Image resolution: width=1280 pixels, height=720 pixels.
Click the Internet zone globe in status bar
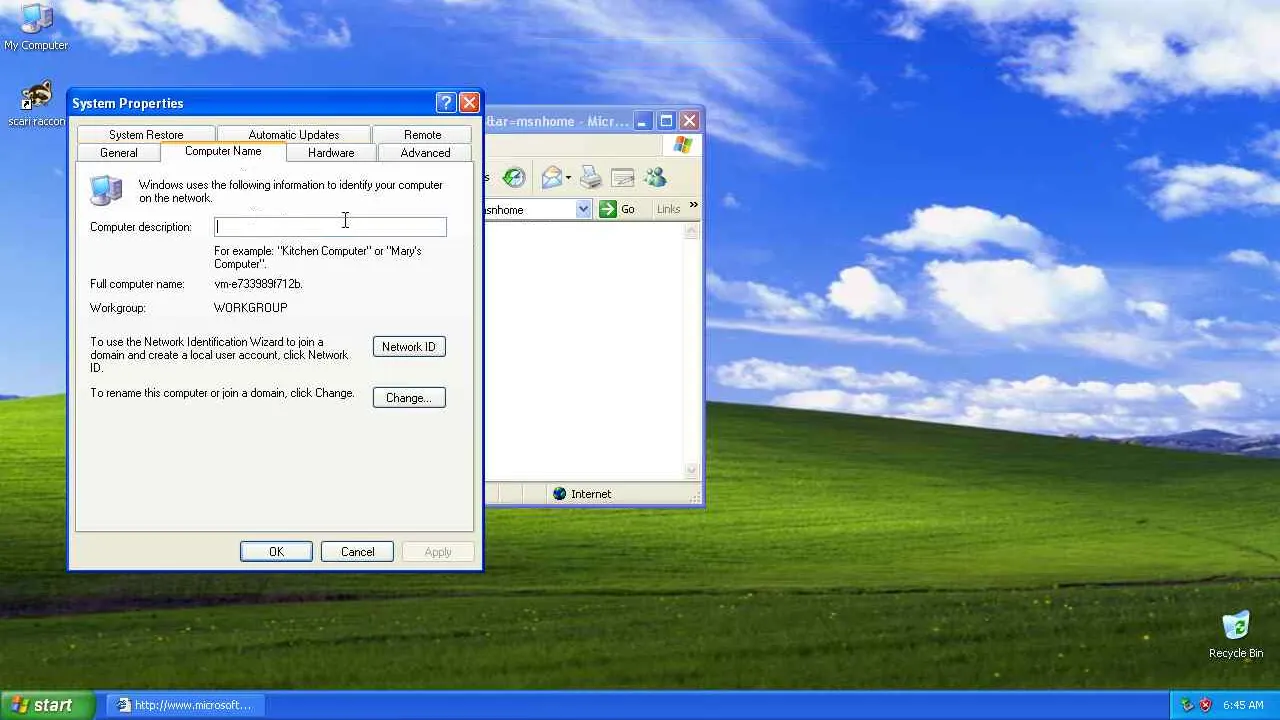[559, 493]
